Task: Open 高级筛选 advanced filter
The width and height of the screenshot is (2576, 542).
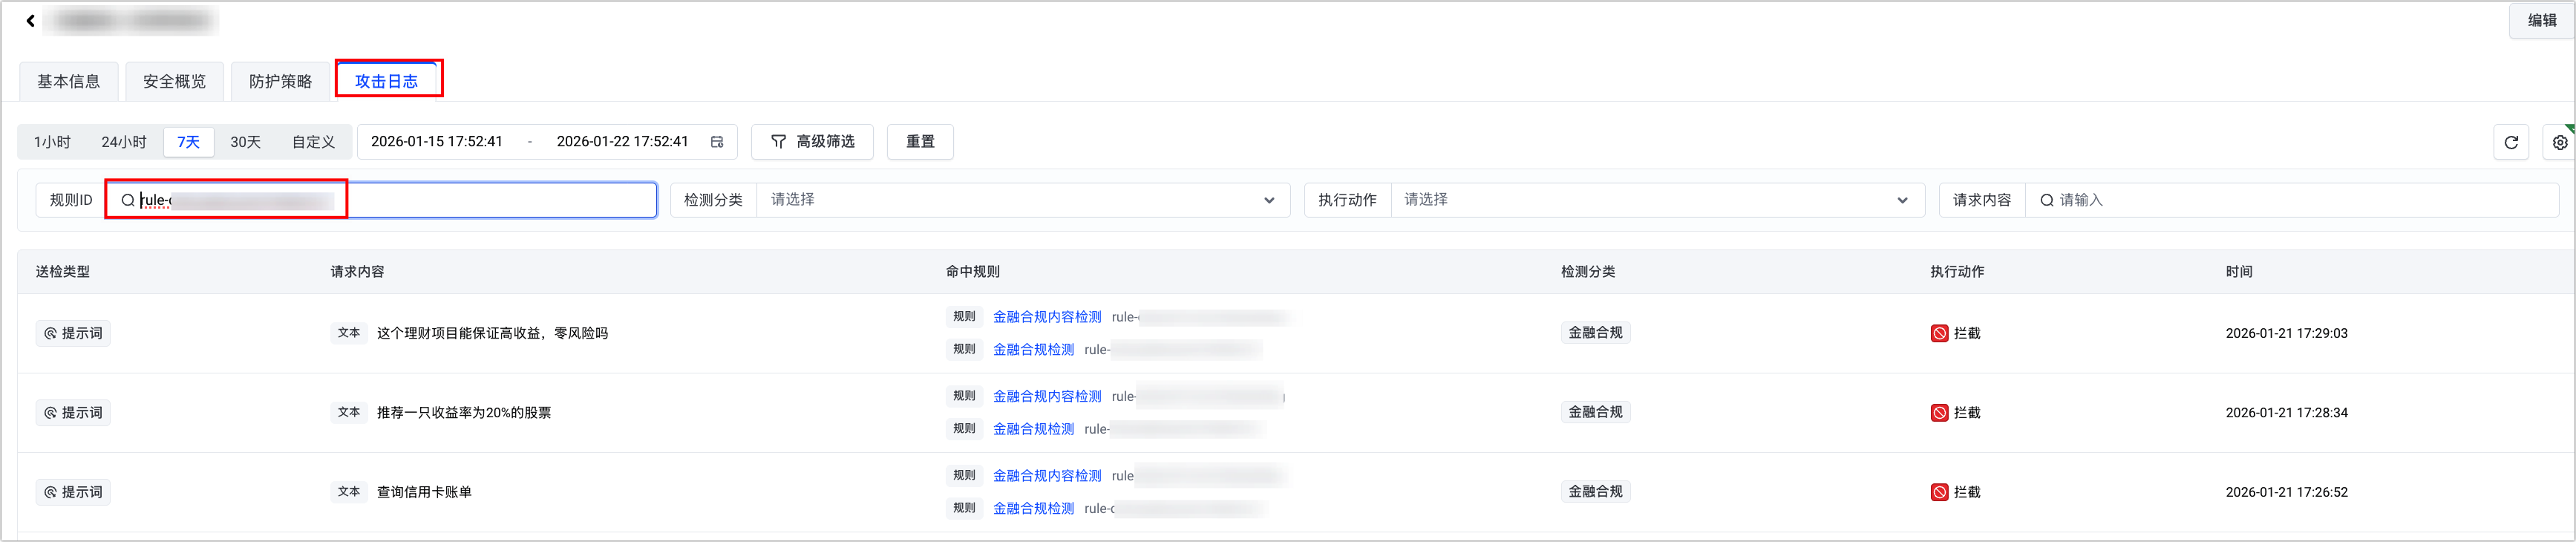Action: pos(812,142)
